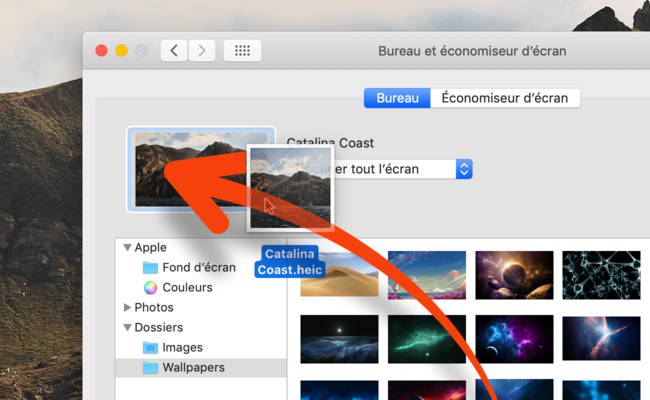This screenshot has width=650, height=400.
Task: Click the Photos section label
Action: [x=154, y=307]
